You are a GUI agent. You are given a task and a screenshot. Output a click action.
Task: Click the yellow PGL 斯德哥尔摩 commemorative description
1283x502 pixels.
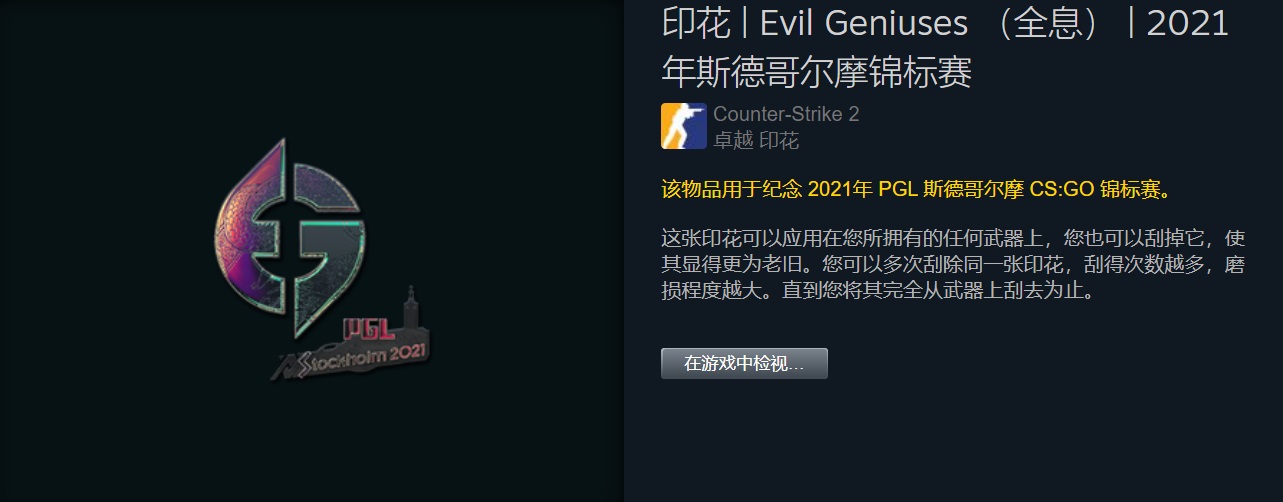coord(916,190)
